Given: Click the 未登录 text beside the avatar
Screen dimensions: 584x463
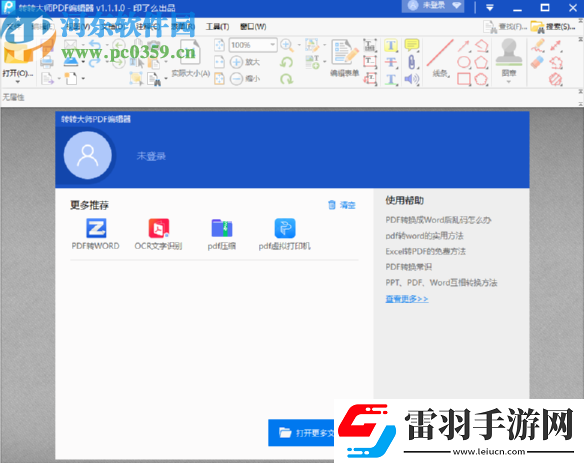Looking at the screenshot, I should click(151, 156).
